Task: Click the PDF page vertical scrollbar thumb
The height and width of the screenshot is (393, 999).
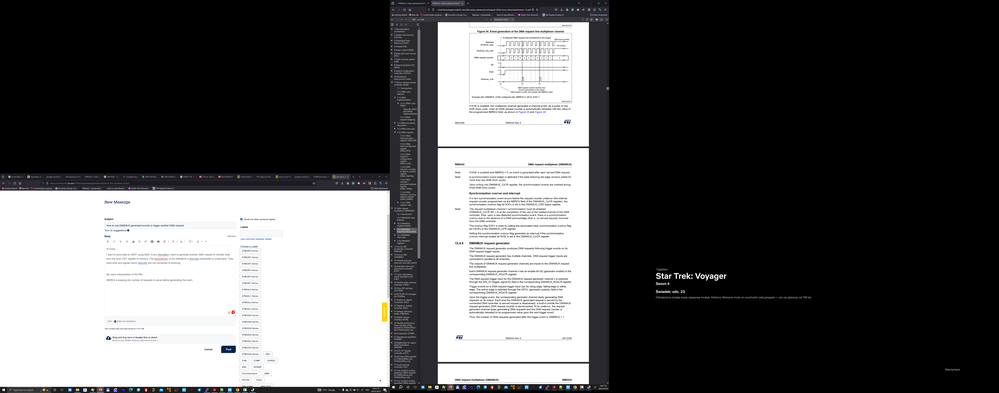Action: click(608, 89)
